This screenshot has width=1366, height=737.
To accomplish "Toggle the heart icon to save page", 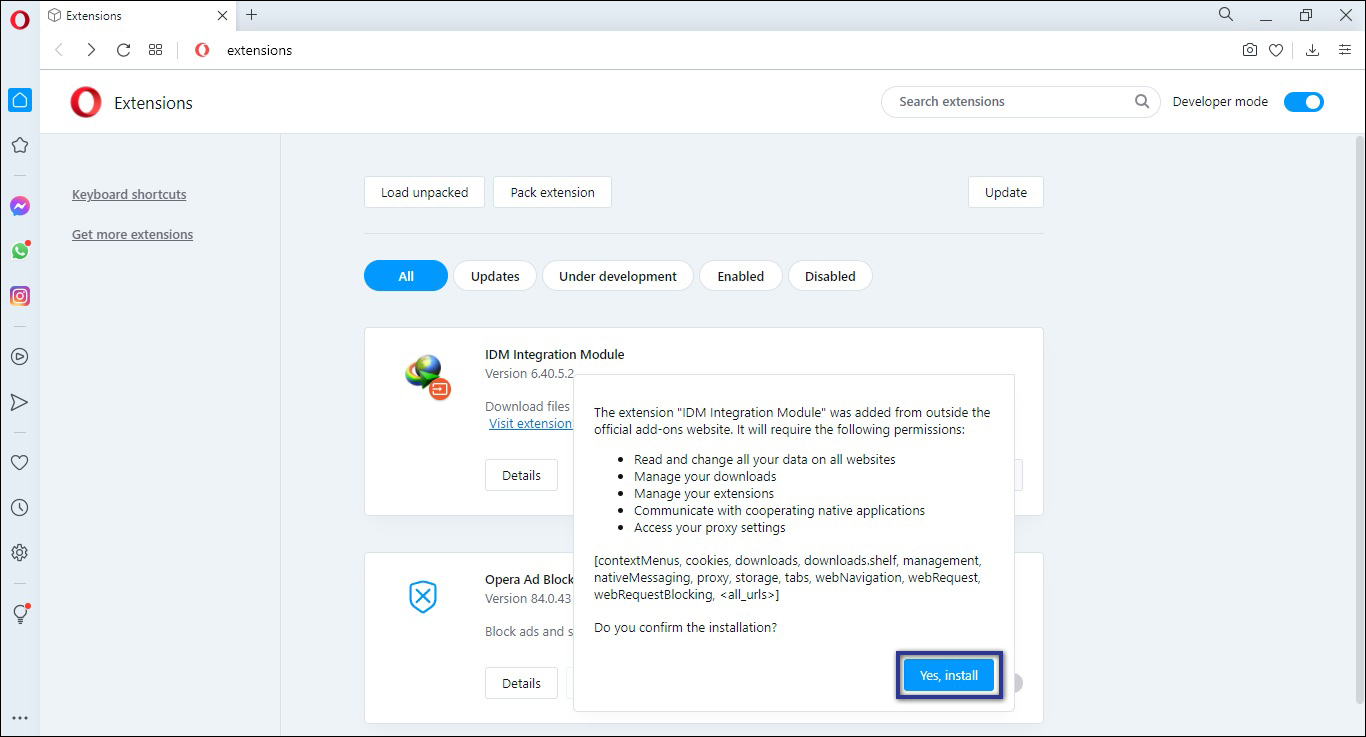I will [1276, 49].
